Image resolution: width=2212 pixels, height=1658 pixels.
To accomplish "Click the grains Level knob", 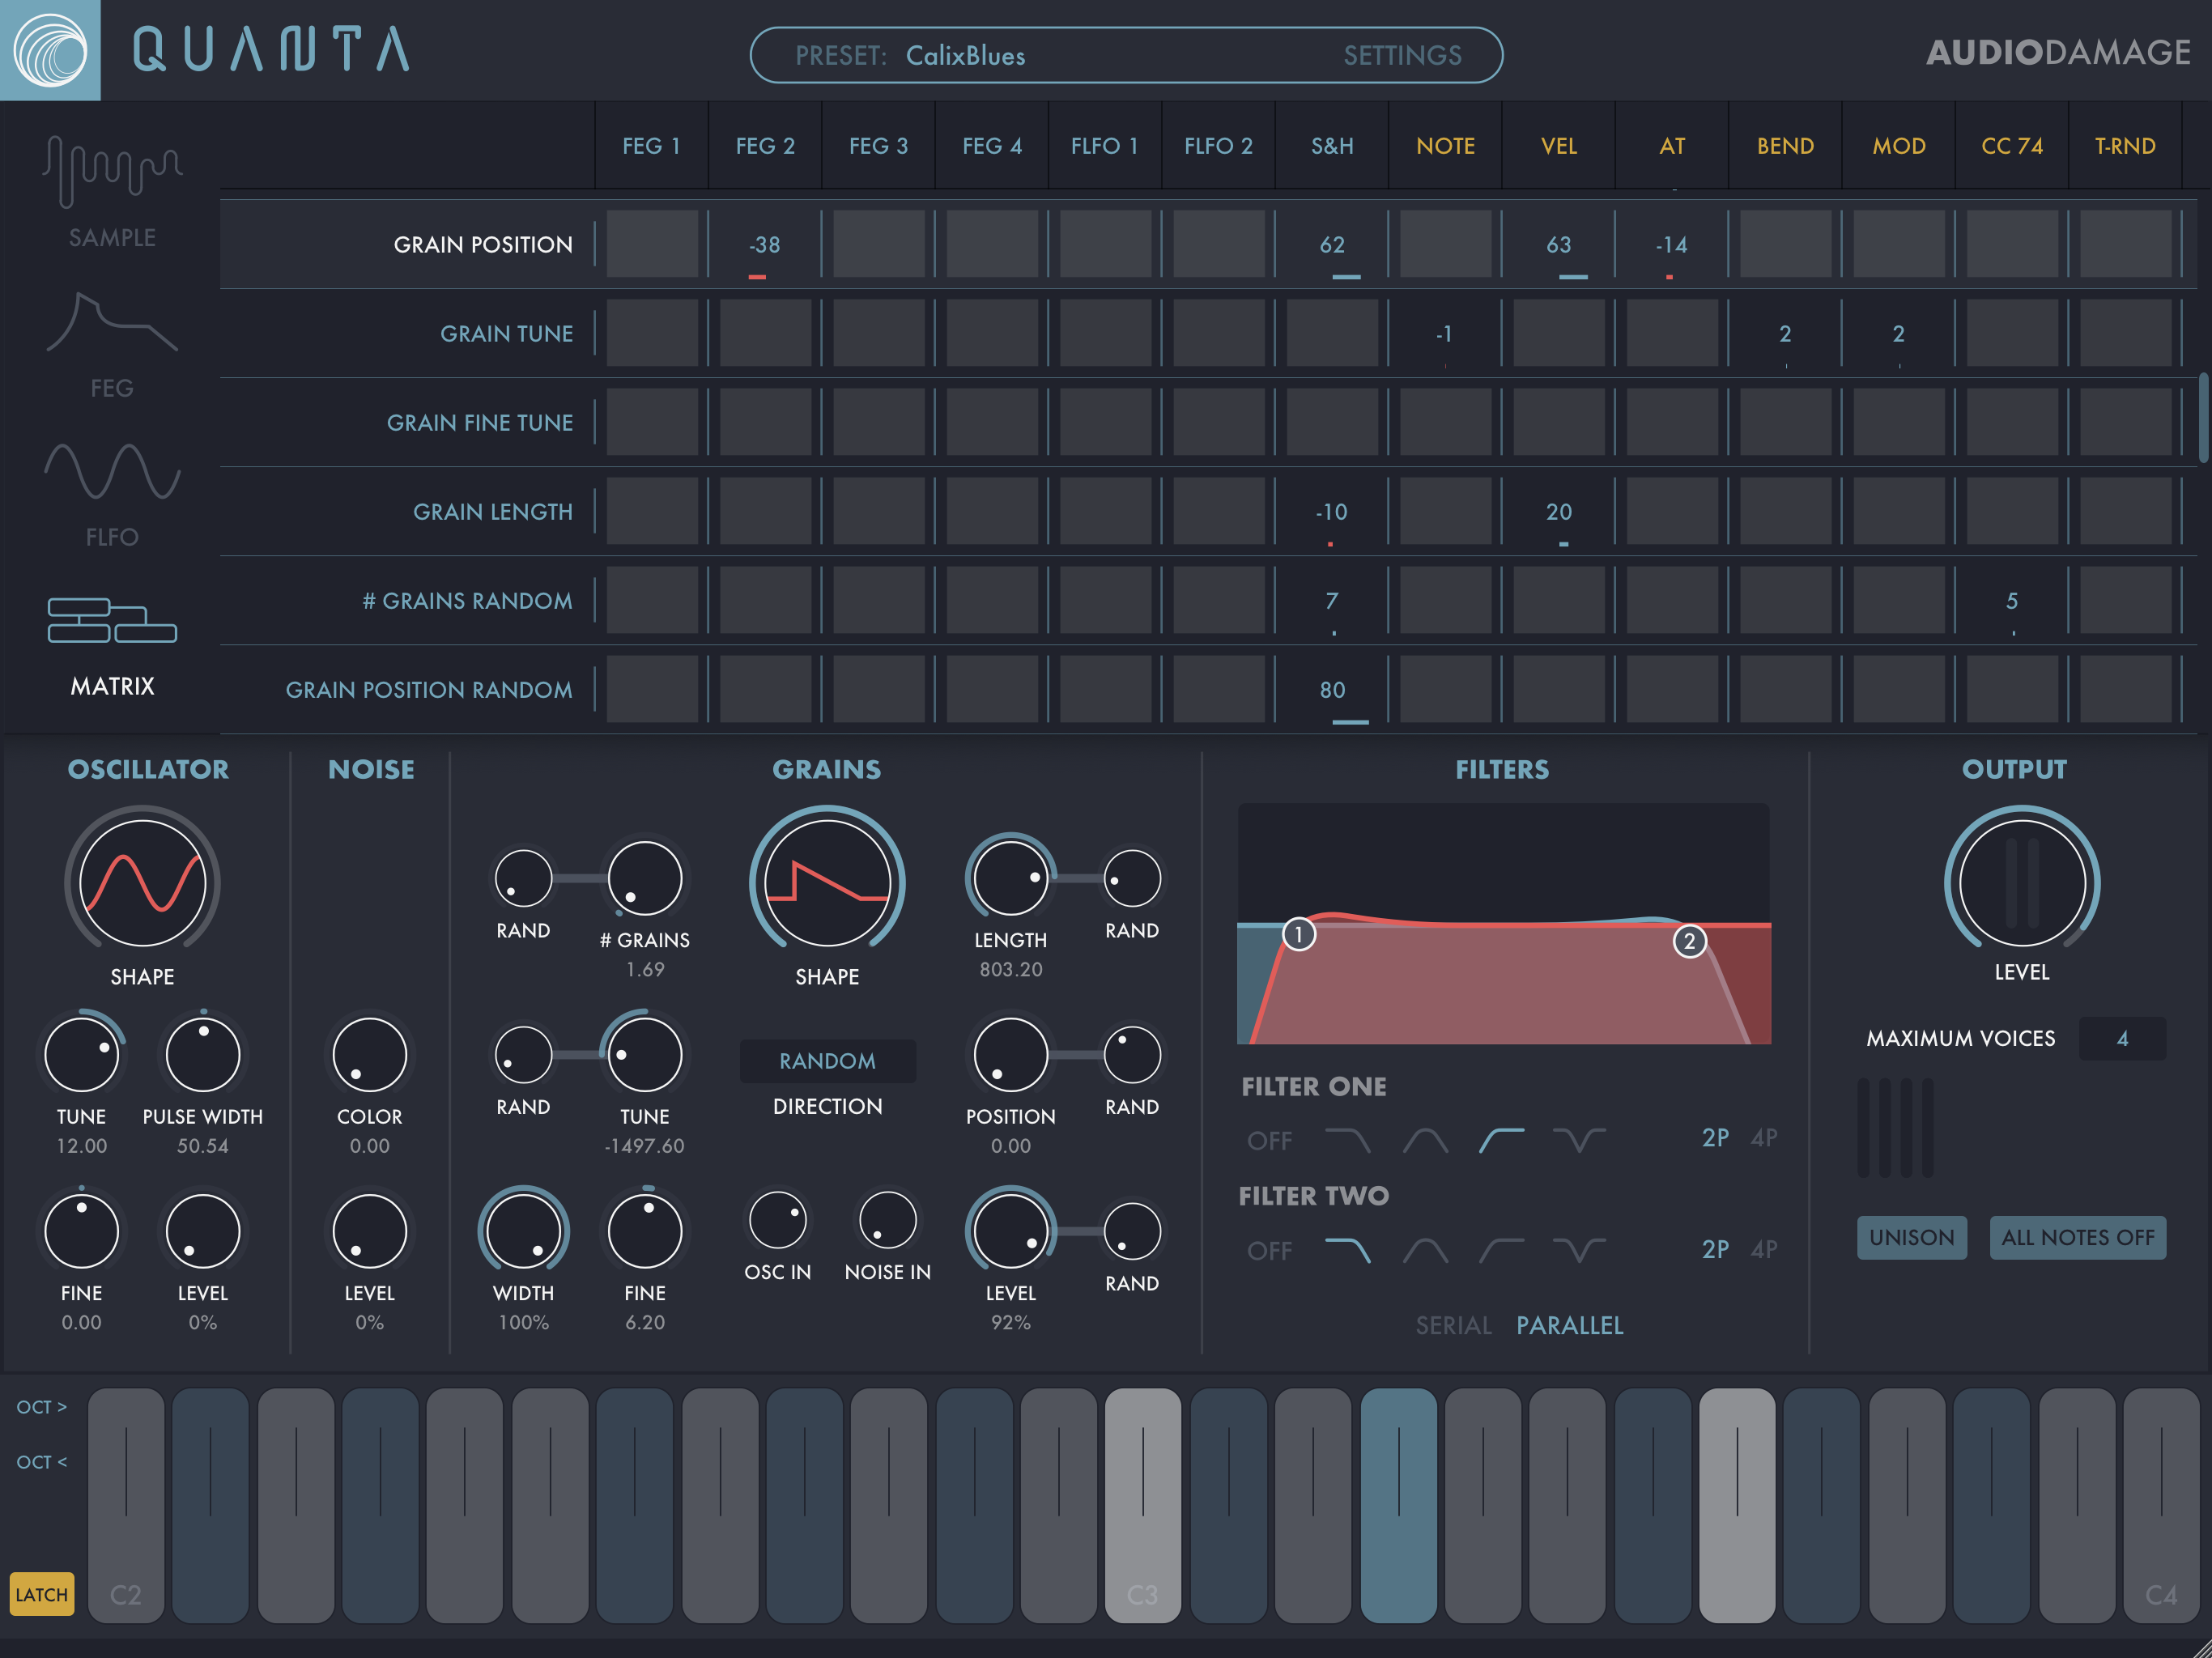I will 1010,1231.
